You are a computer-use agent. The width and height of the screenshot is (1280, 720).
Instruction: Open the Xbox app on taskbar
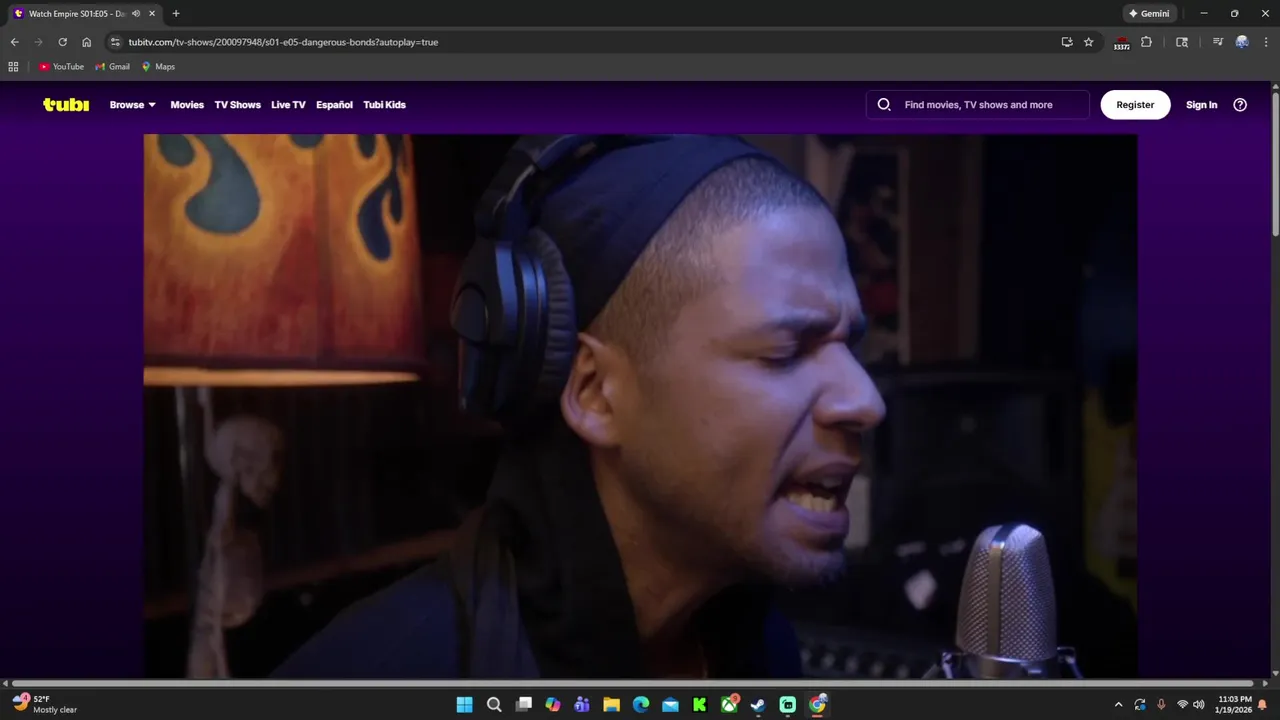coord(730,705)
